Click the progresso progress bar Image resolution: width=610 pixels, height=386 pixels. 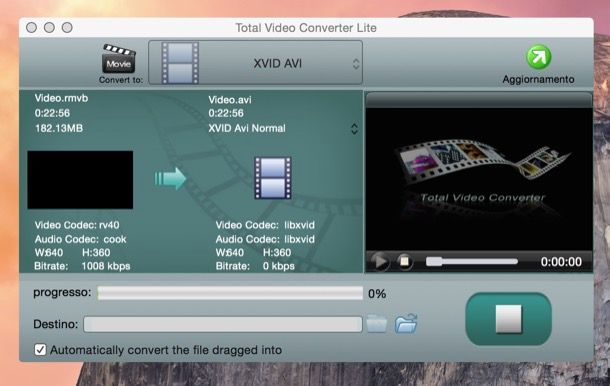[x=230, y=293]
